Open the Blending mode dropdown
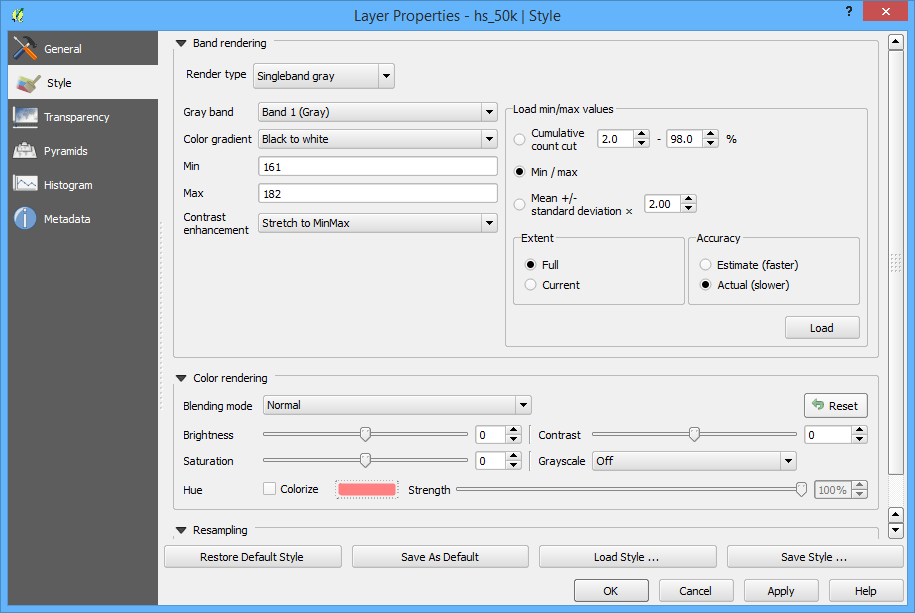Image resolution: width=915 pixels, height=613 pixels. [x=523, y=405]
